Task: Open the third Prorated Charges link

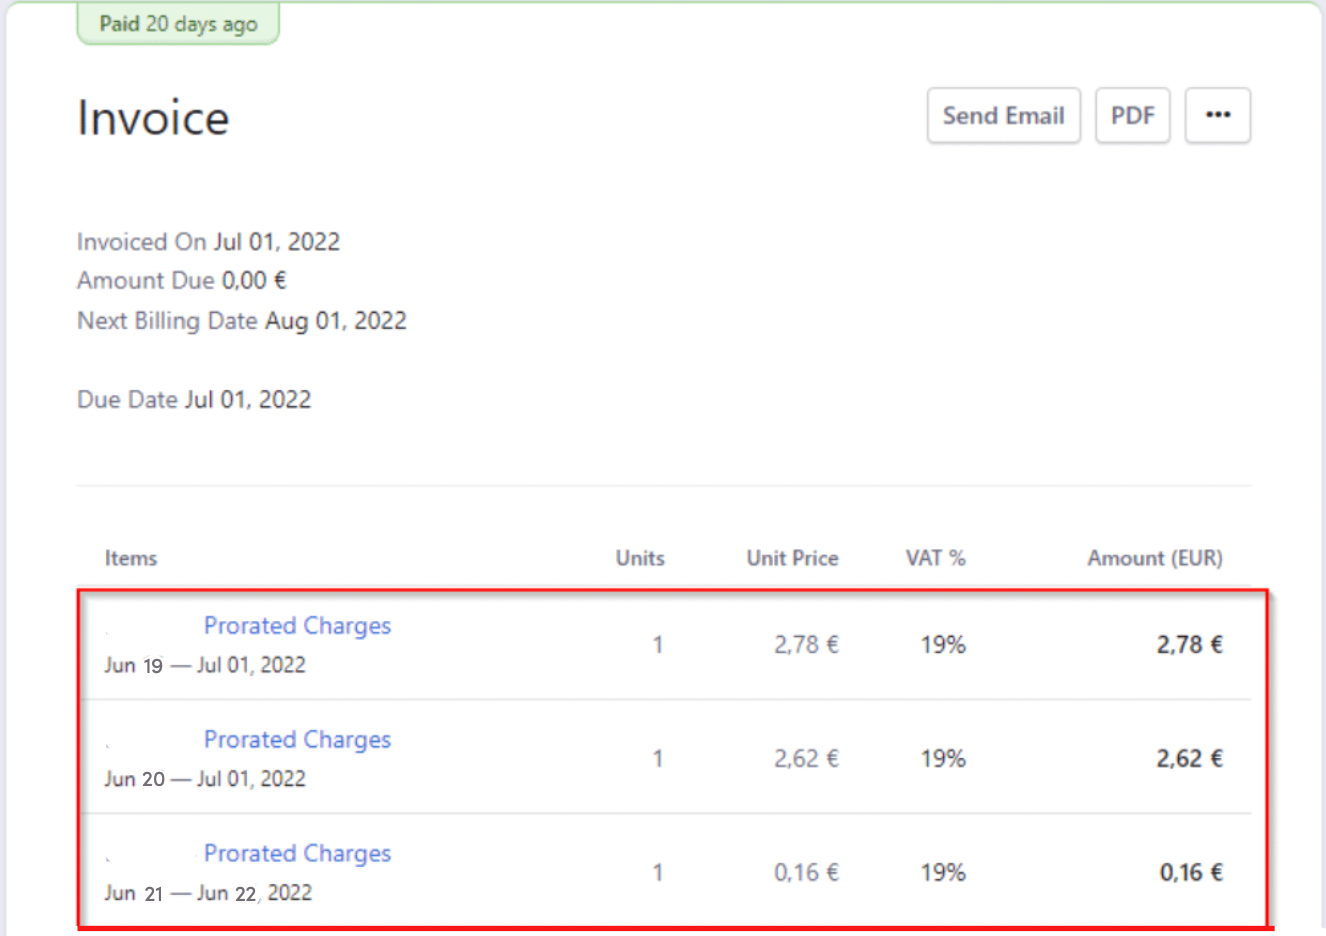Action: coord(297,853)
